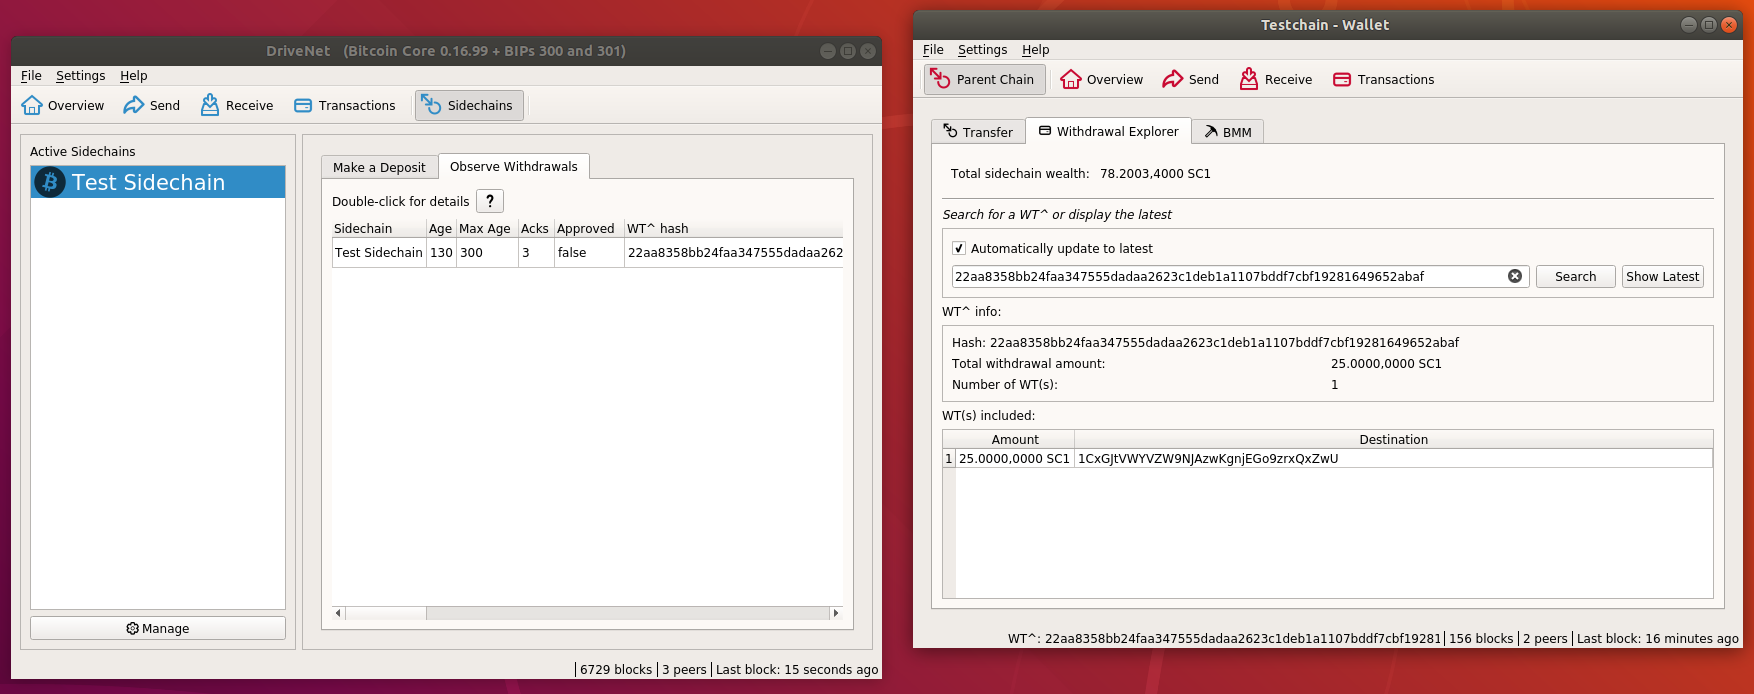Clear the WT^ hash search field
The image size is (1754, 694).
[1515, 276]
